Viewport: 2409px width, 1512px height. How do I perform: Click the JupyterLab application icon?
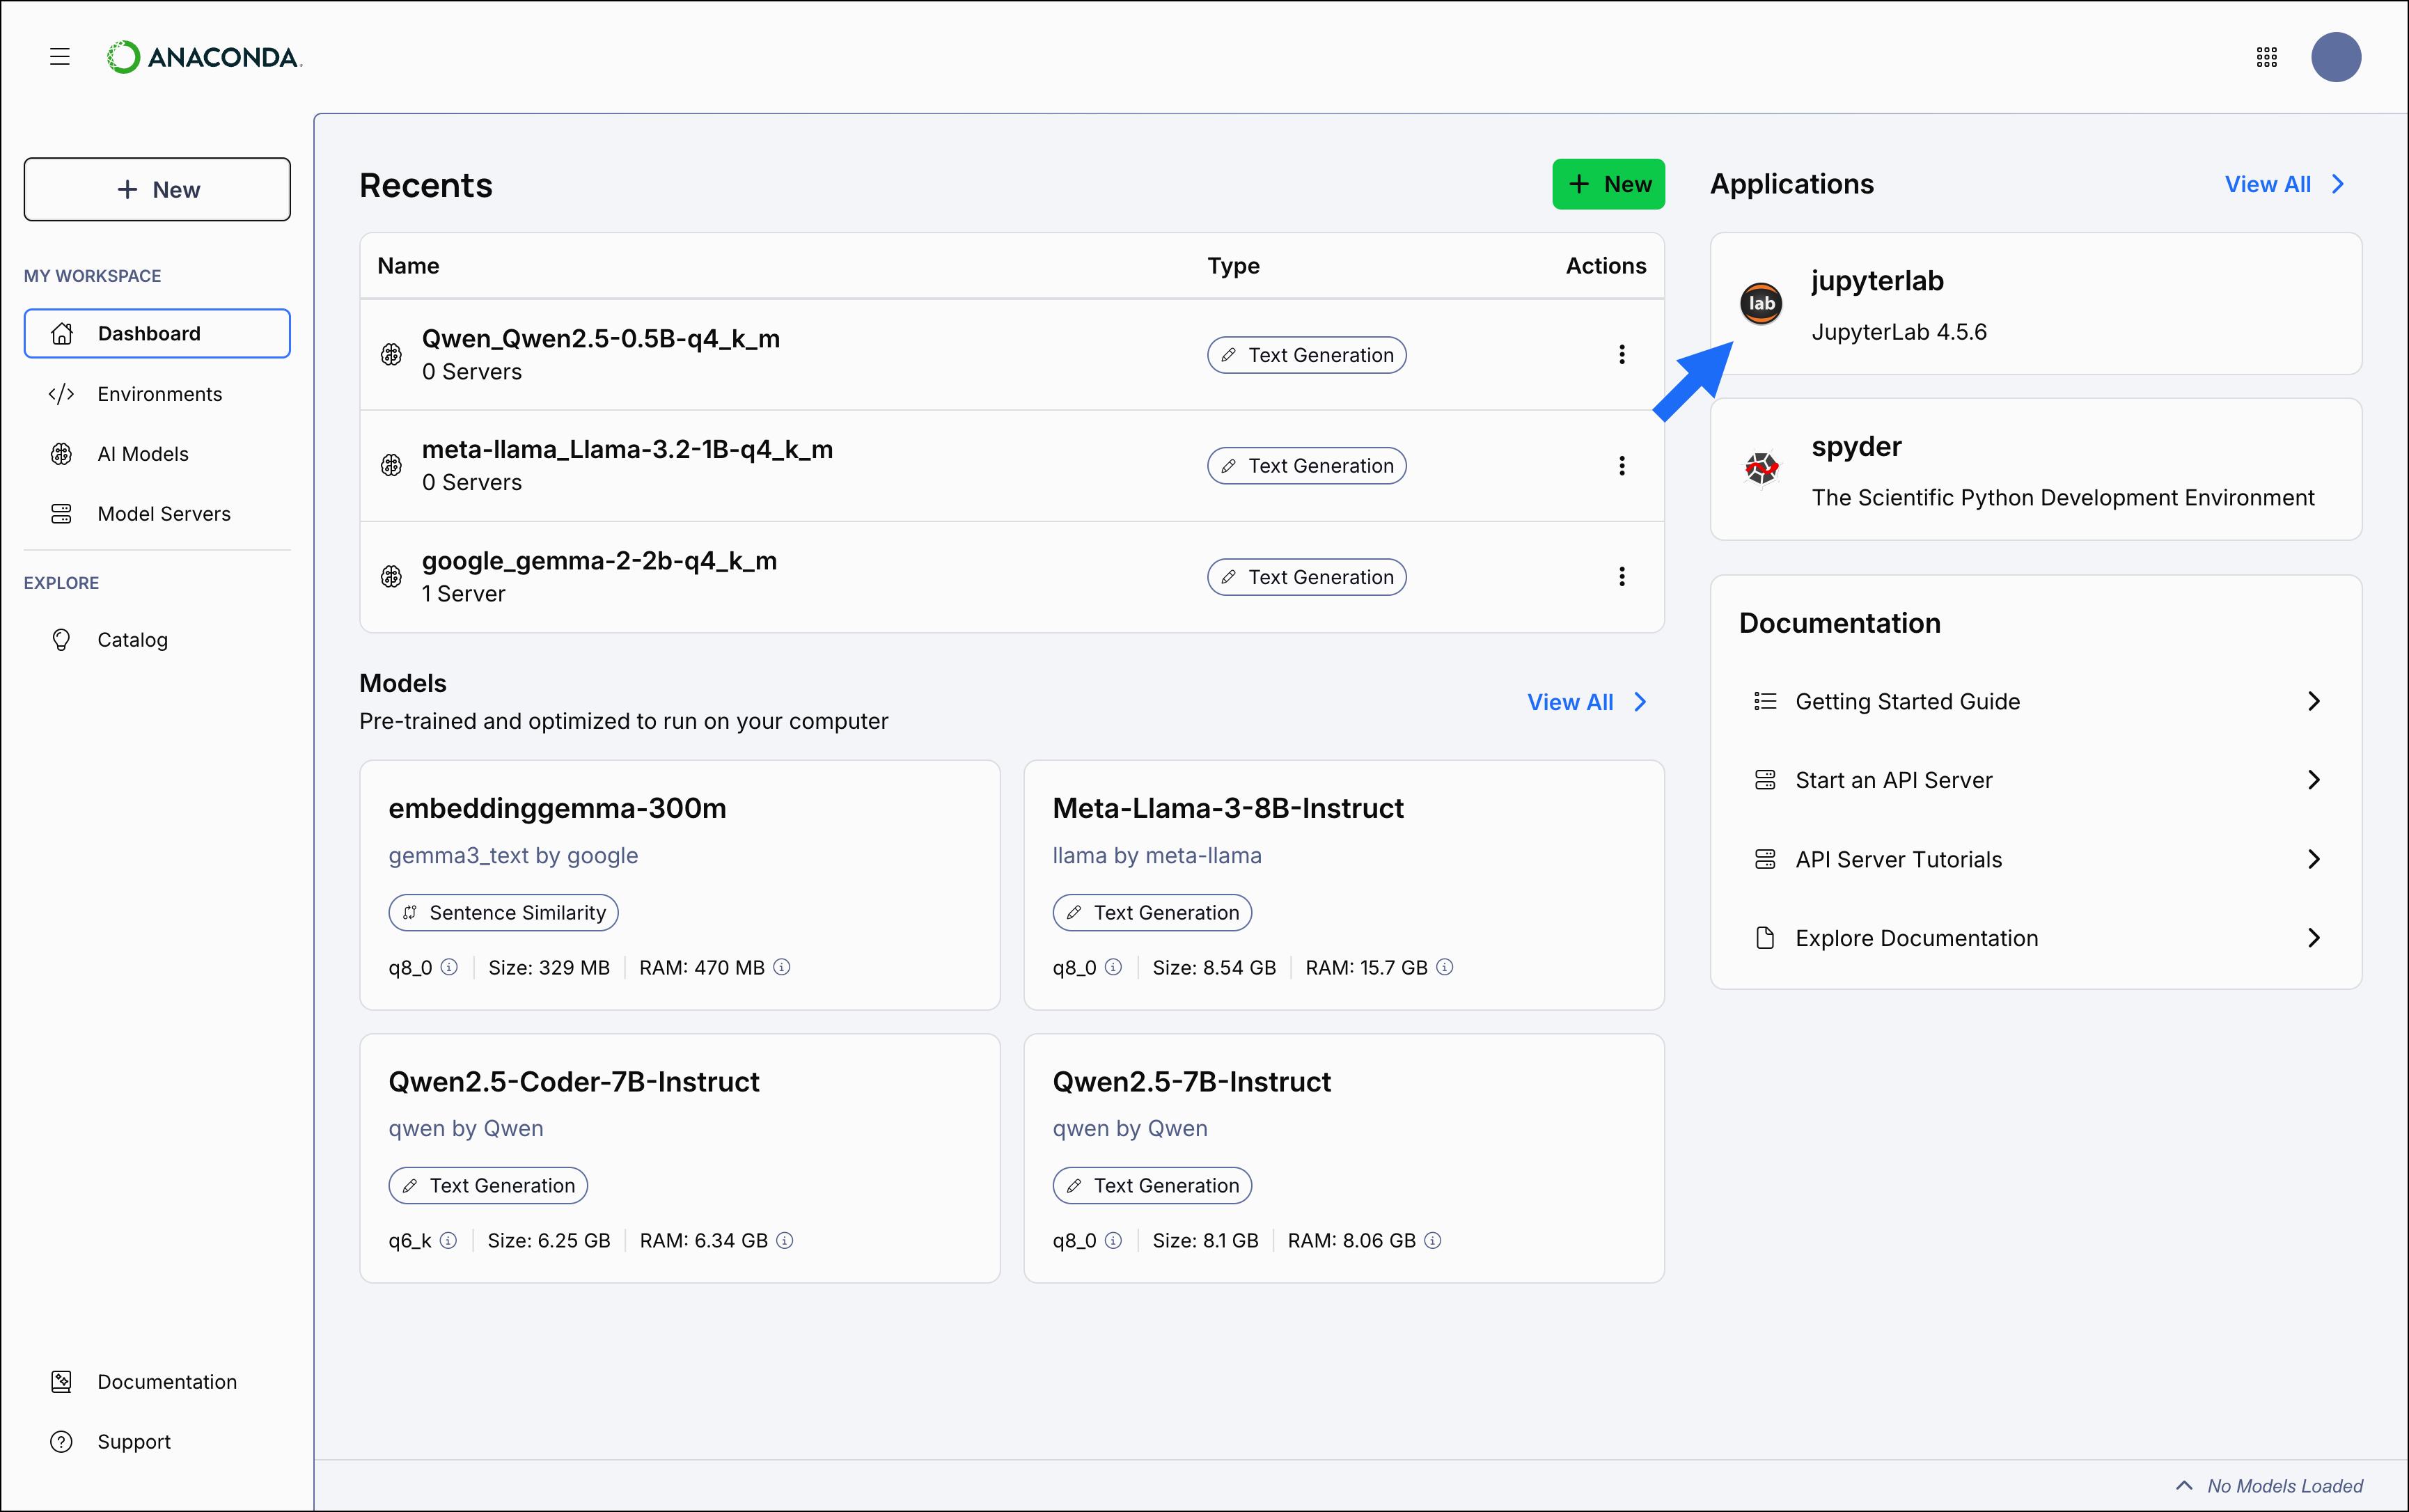click(x=1761, y=304)
